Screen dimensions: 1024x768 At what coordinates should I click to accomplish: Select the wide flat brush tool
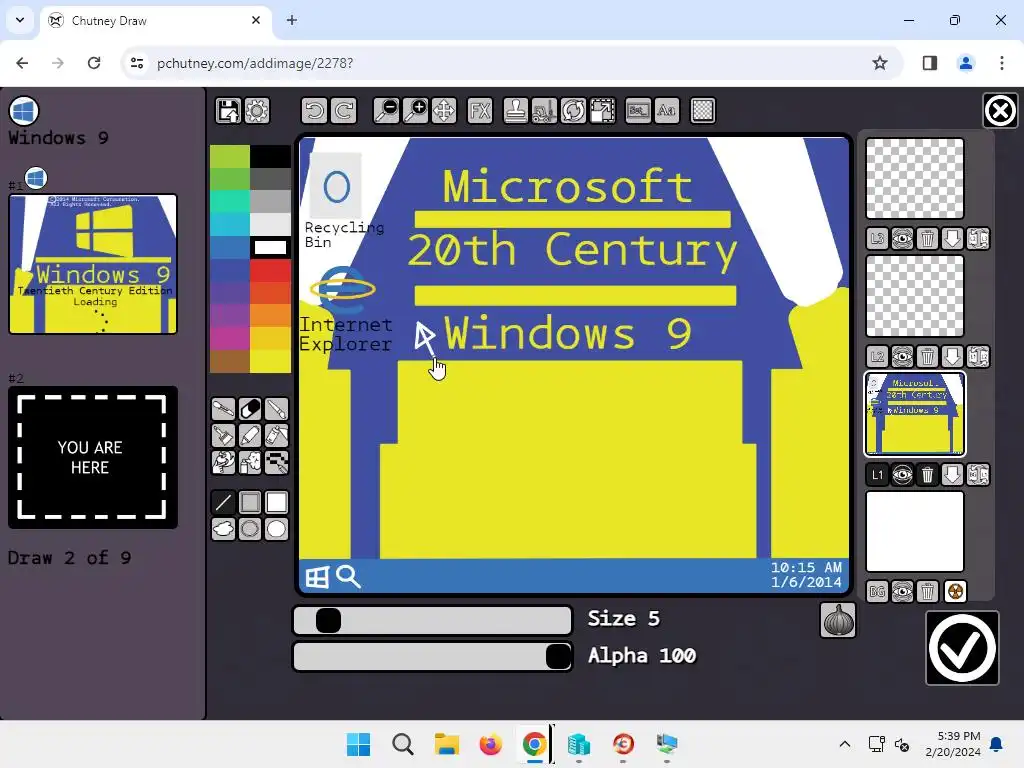tap(223, 436)
